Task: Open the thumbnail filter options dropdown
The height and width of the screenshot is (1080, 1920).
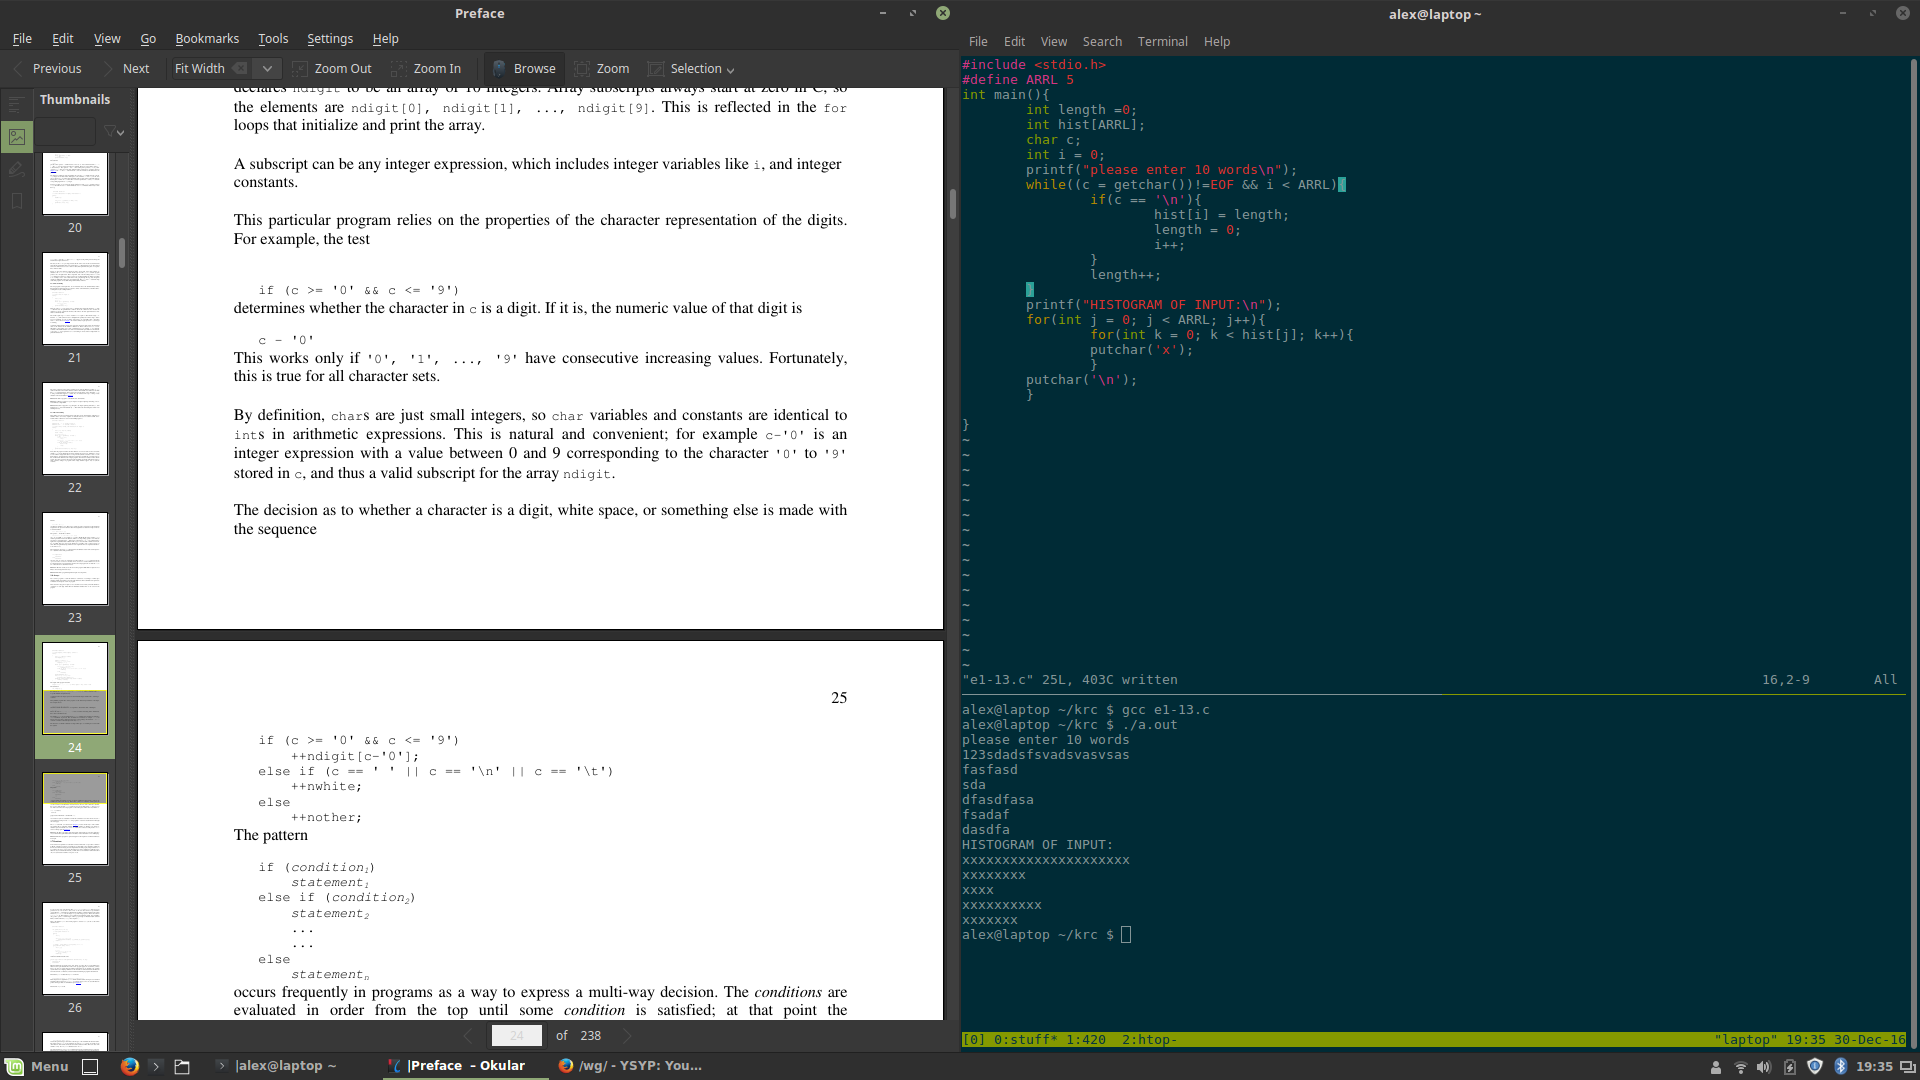Action: [x=114, y=131]
